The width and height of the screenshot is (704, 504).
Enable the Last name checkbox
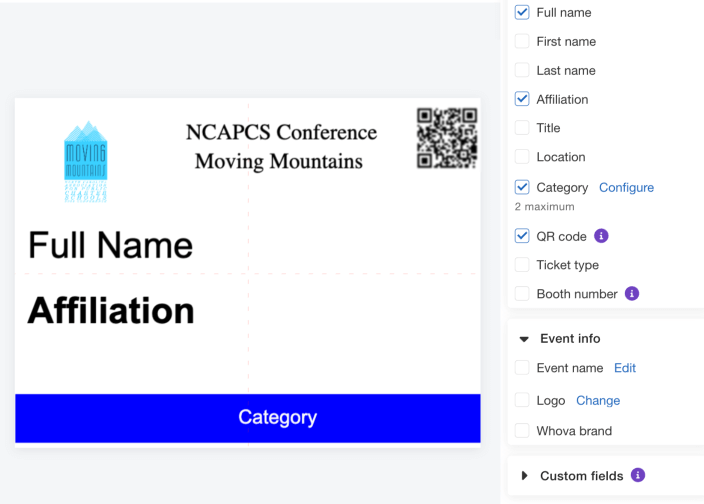point(522,71)
